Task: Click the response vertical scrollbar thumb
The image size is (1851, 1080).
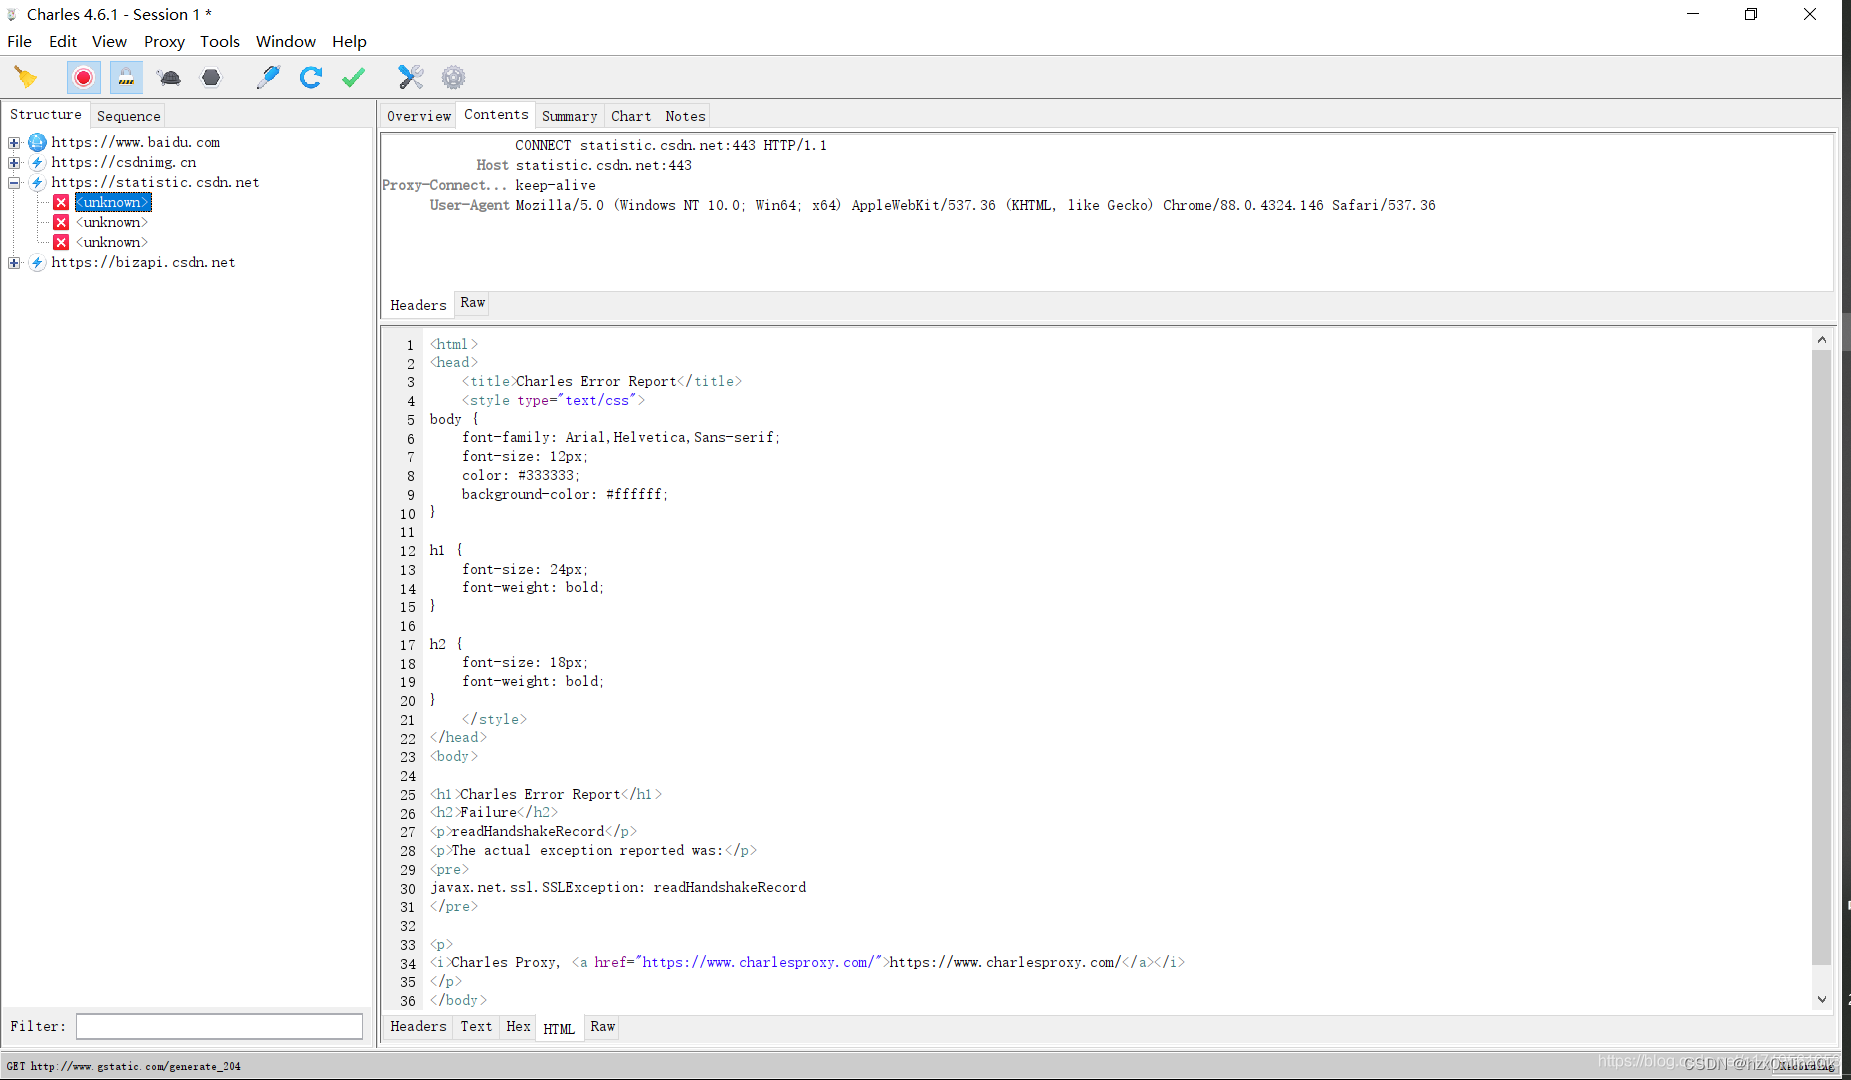Action: (x=1821, y=657)
